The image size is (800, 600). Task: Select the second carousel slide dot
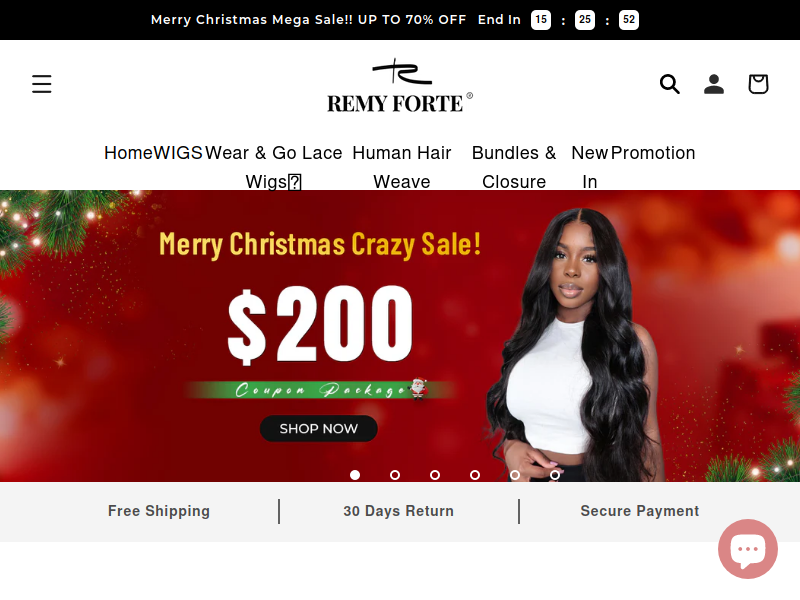click(x=395, y=475)
